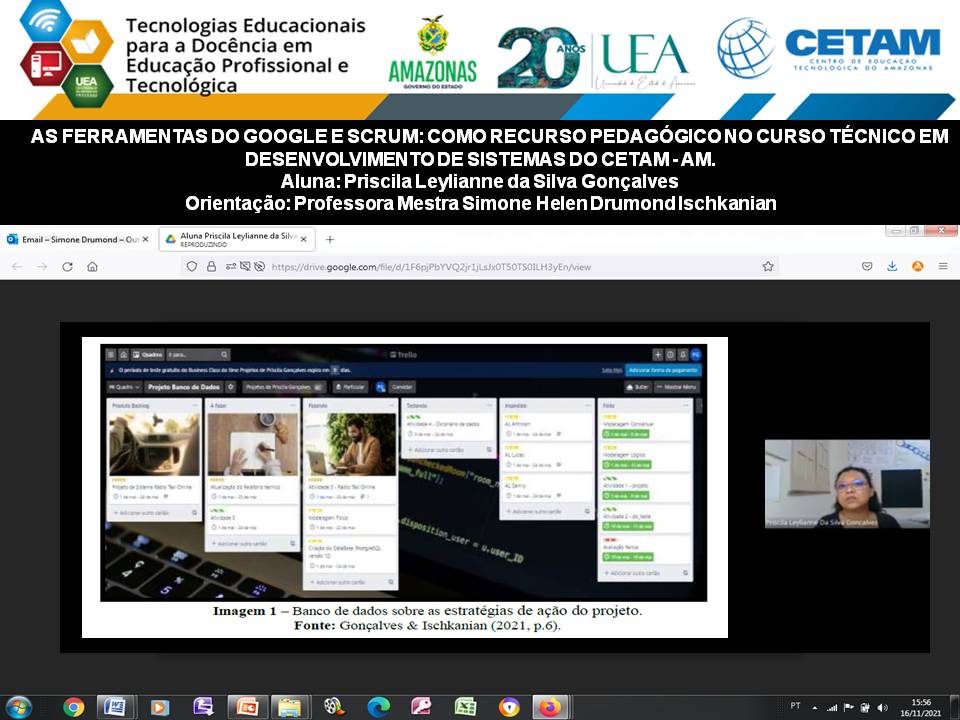Click Adicionar outro cartão in Testando list

(x=439, y=450)
